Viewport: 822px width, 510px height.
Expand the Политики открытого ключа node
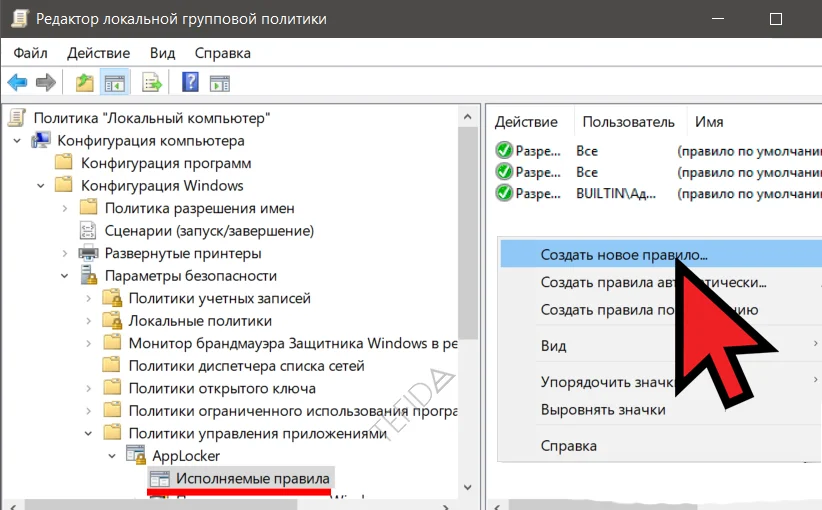pyautogui.click(x=89, y=388)
